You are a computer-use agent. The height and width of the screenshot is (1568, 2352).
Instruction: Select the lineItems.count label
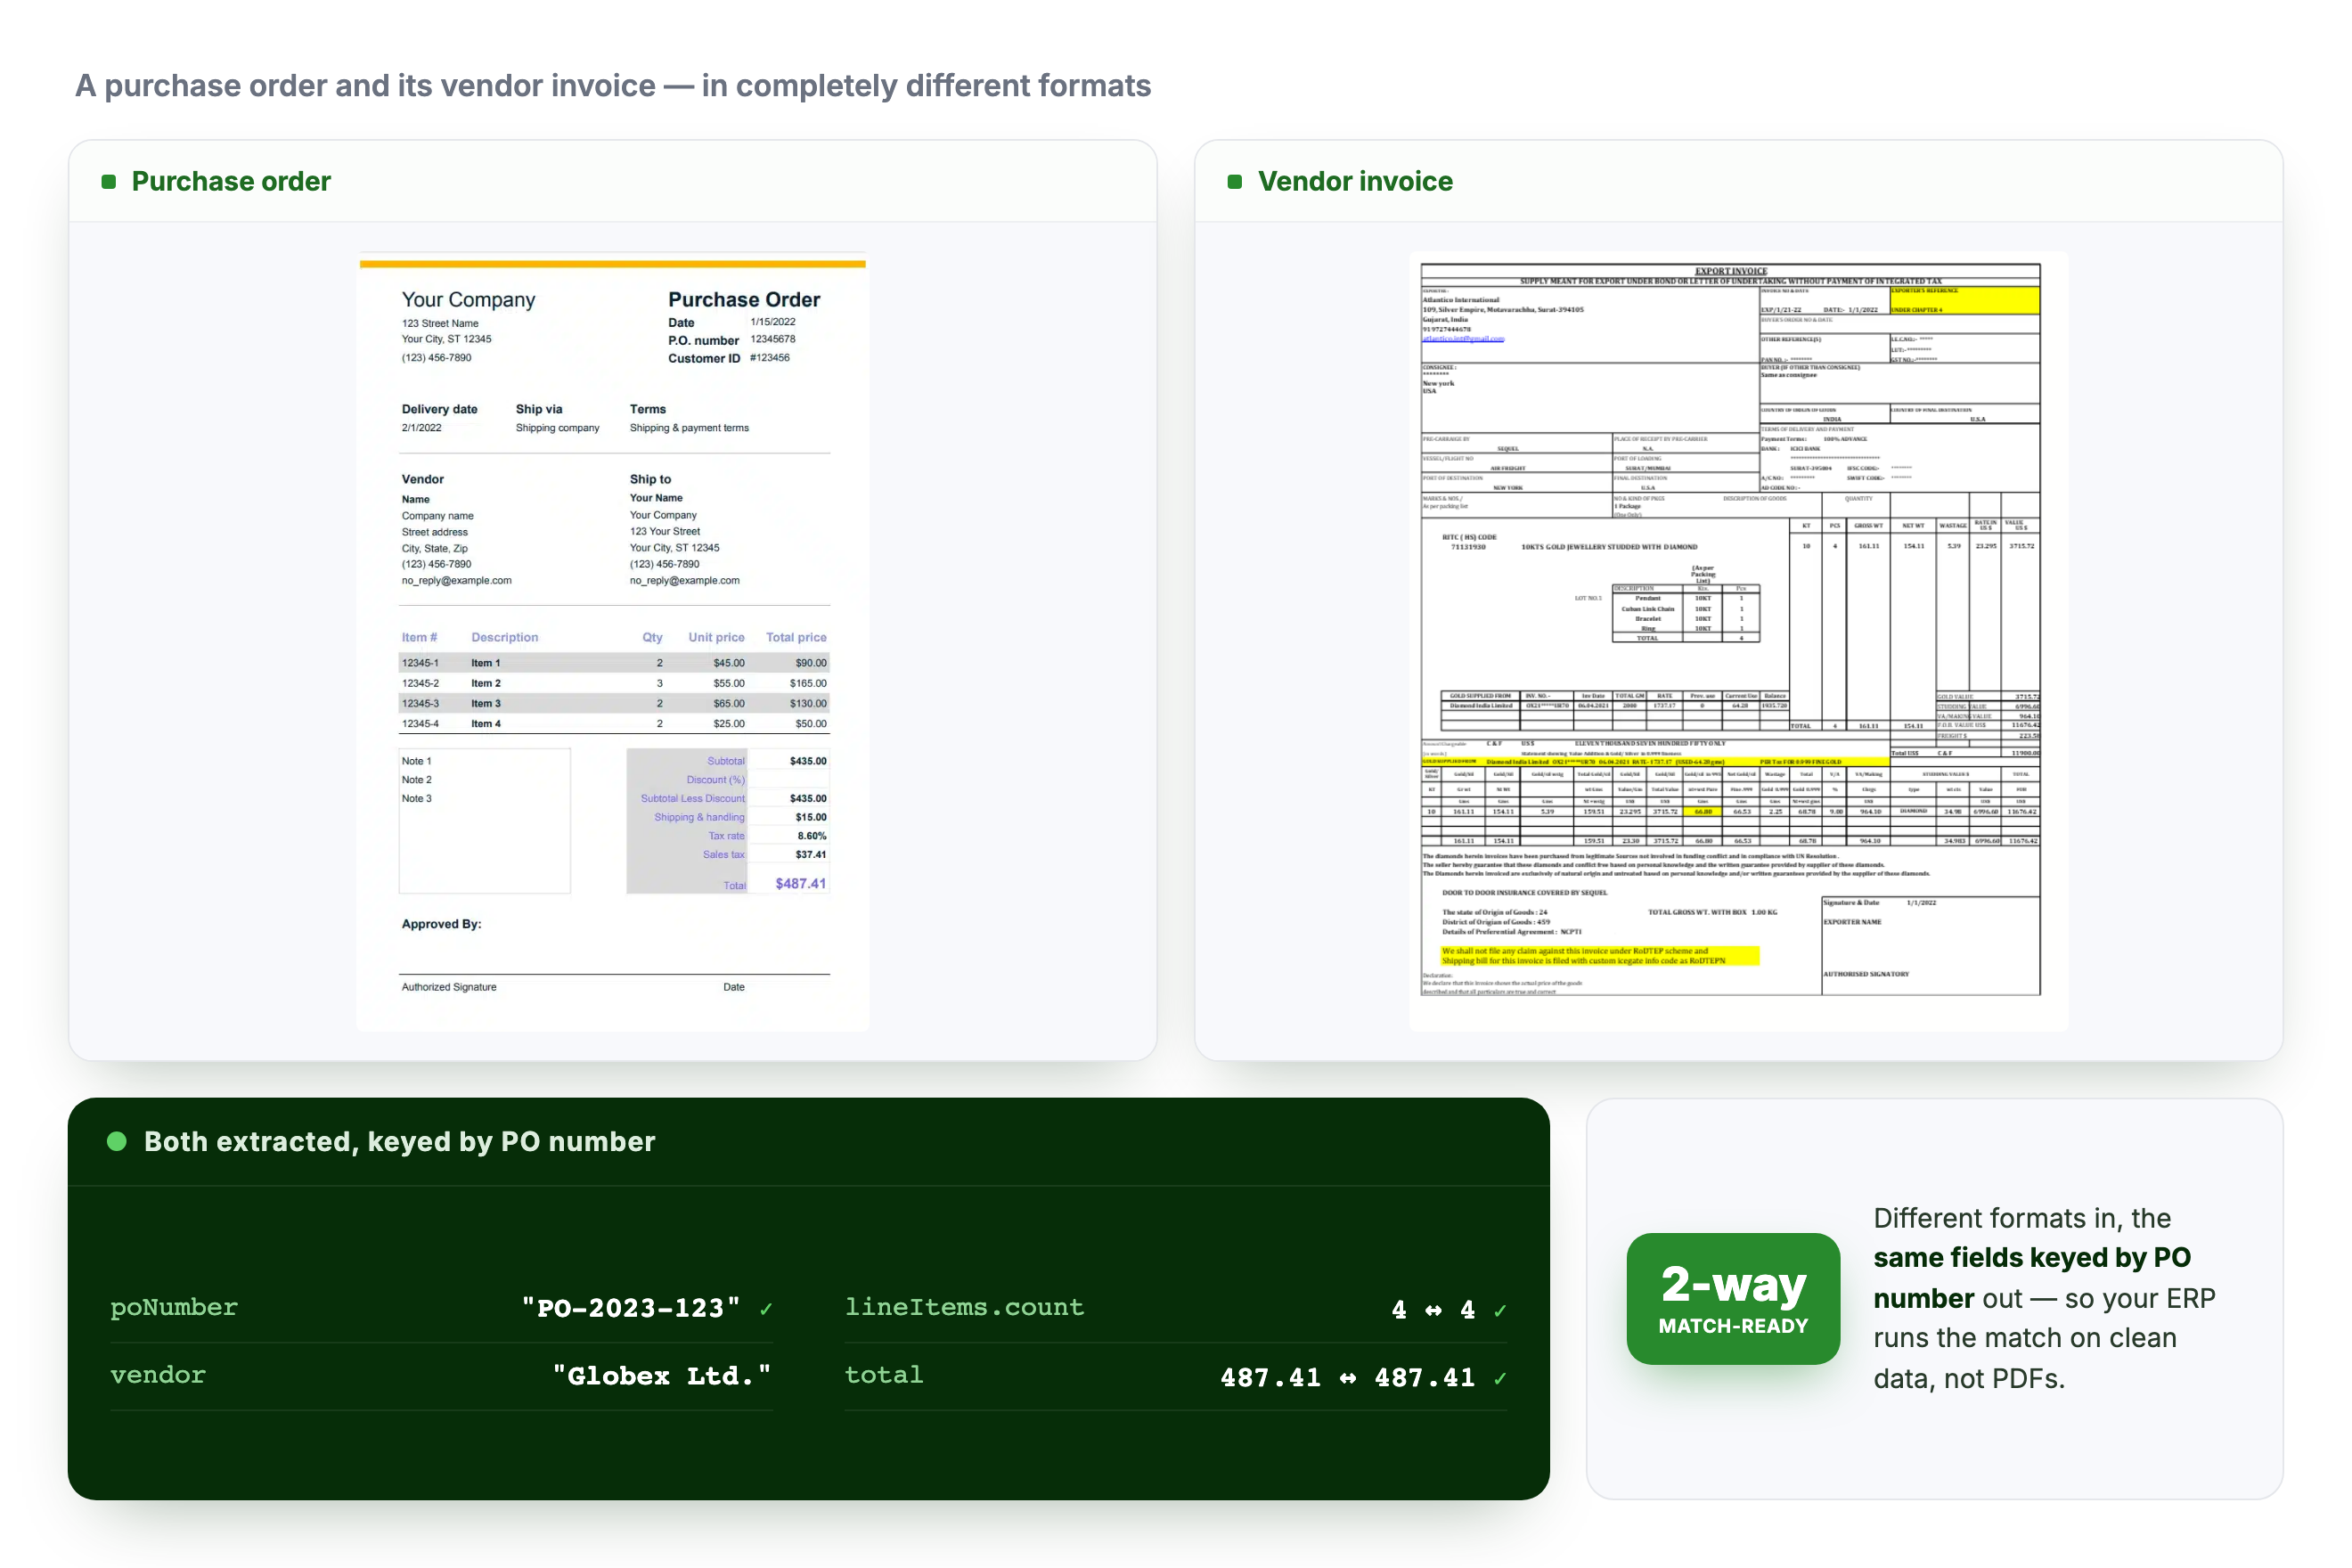[x=964, y=1307]
